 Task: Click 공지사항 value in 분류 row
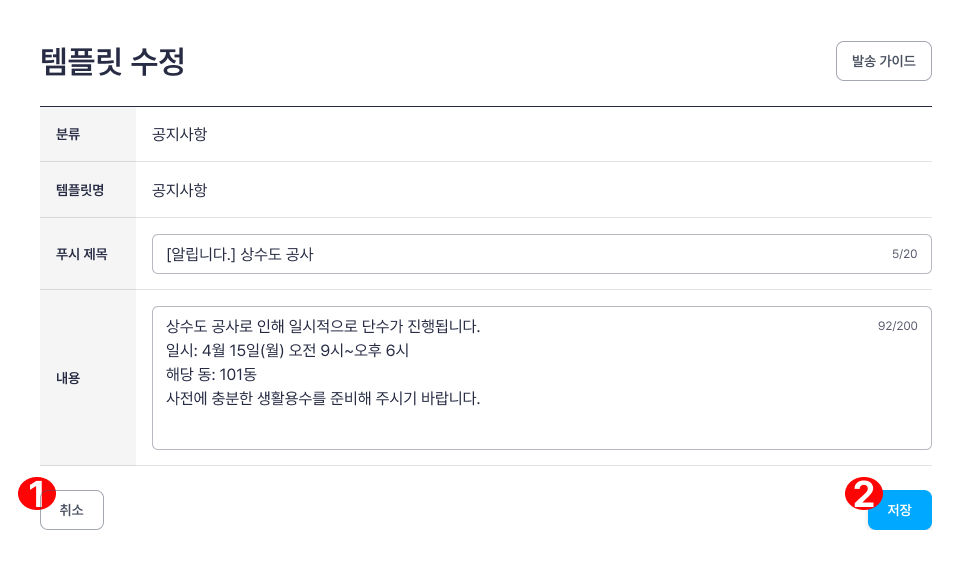[180, 134]
